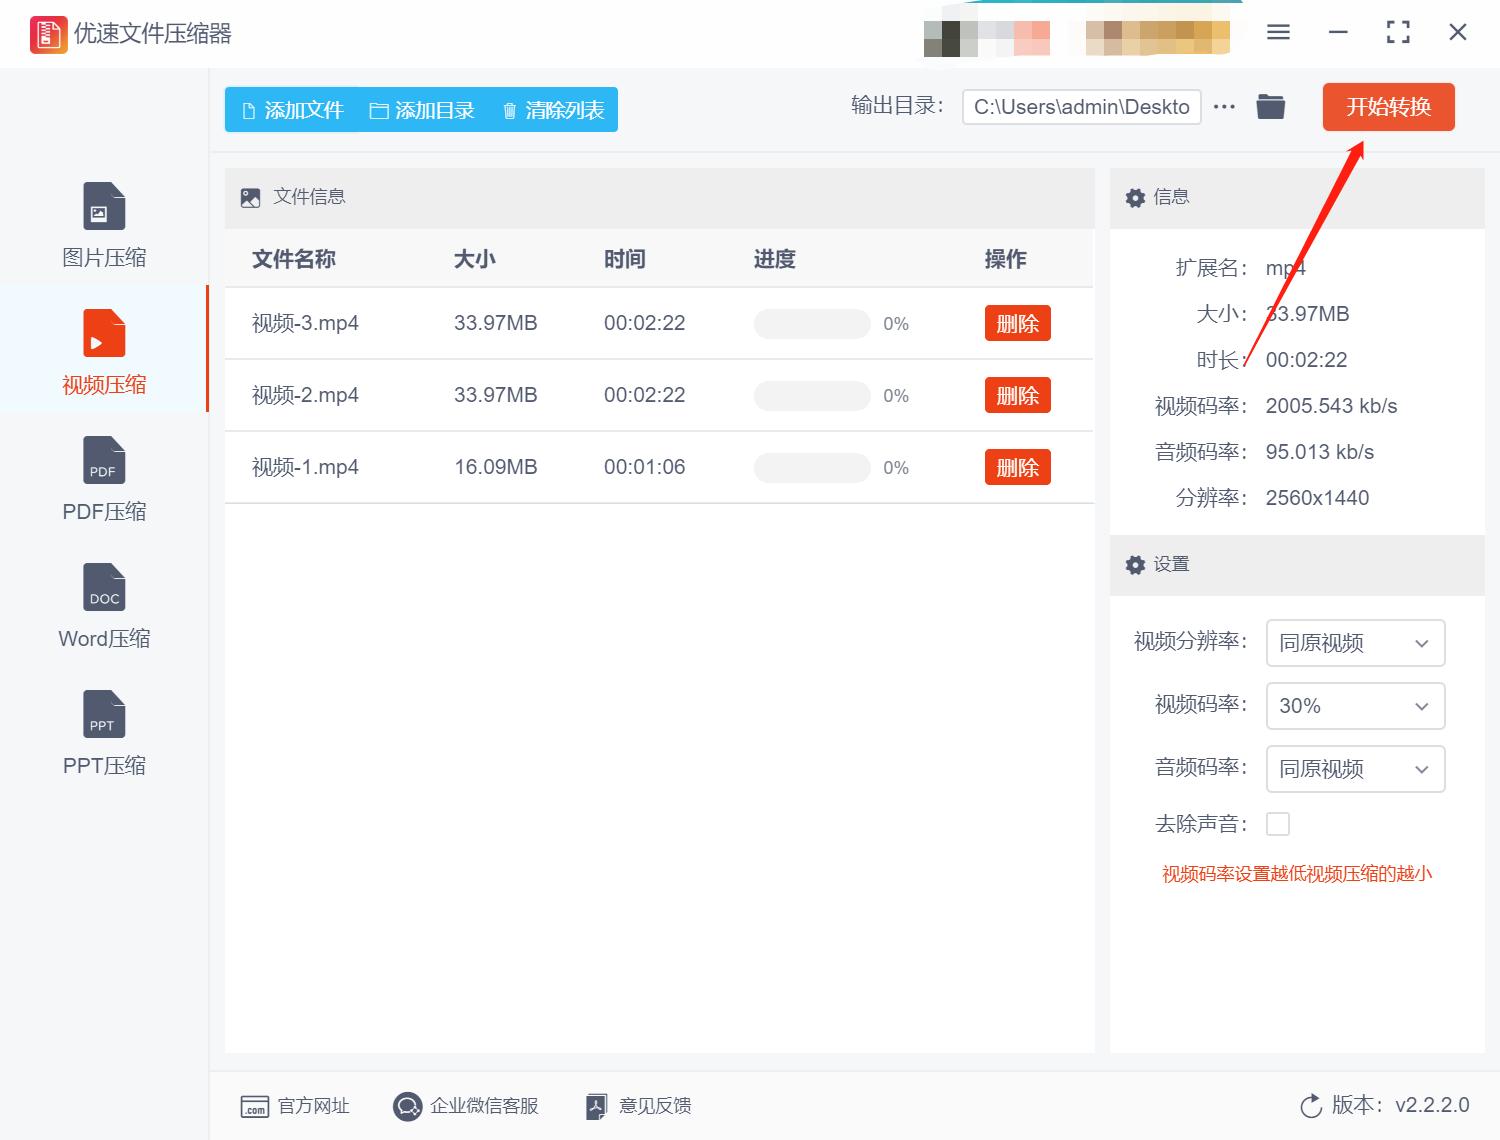Click the gear icon on the 设置 panel header
Viewport: 1500px width, 1140px height.
(x=1135, y=565)
